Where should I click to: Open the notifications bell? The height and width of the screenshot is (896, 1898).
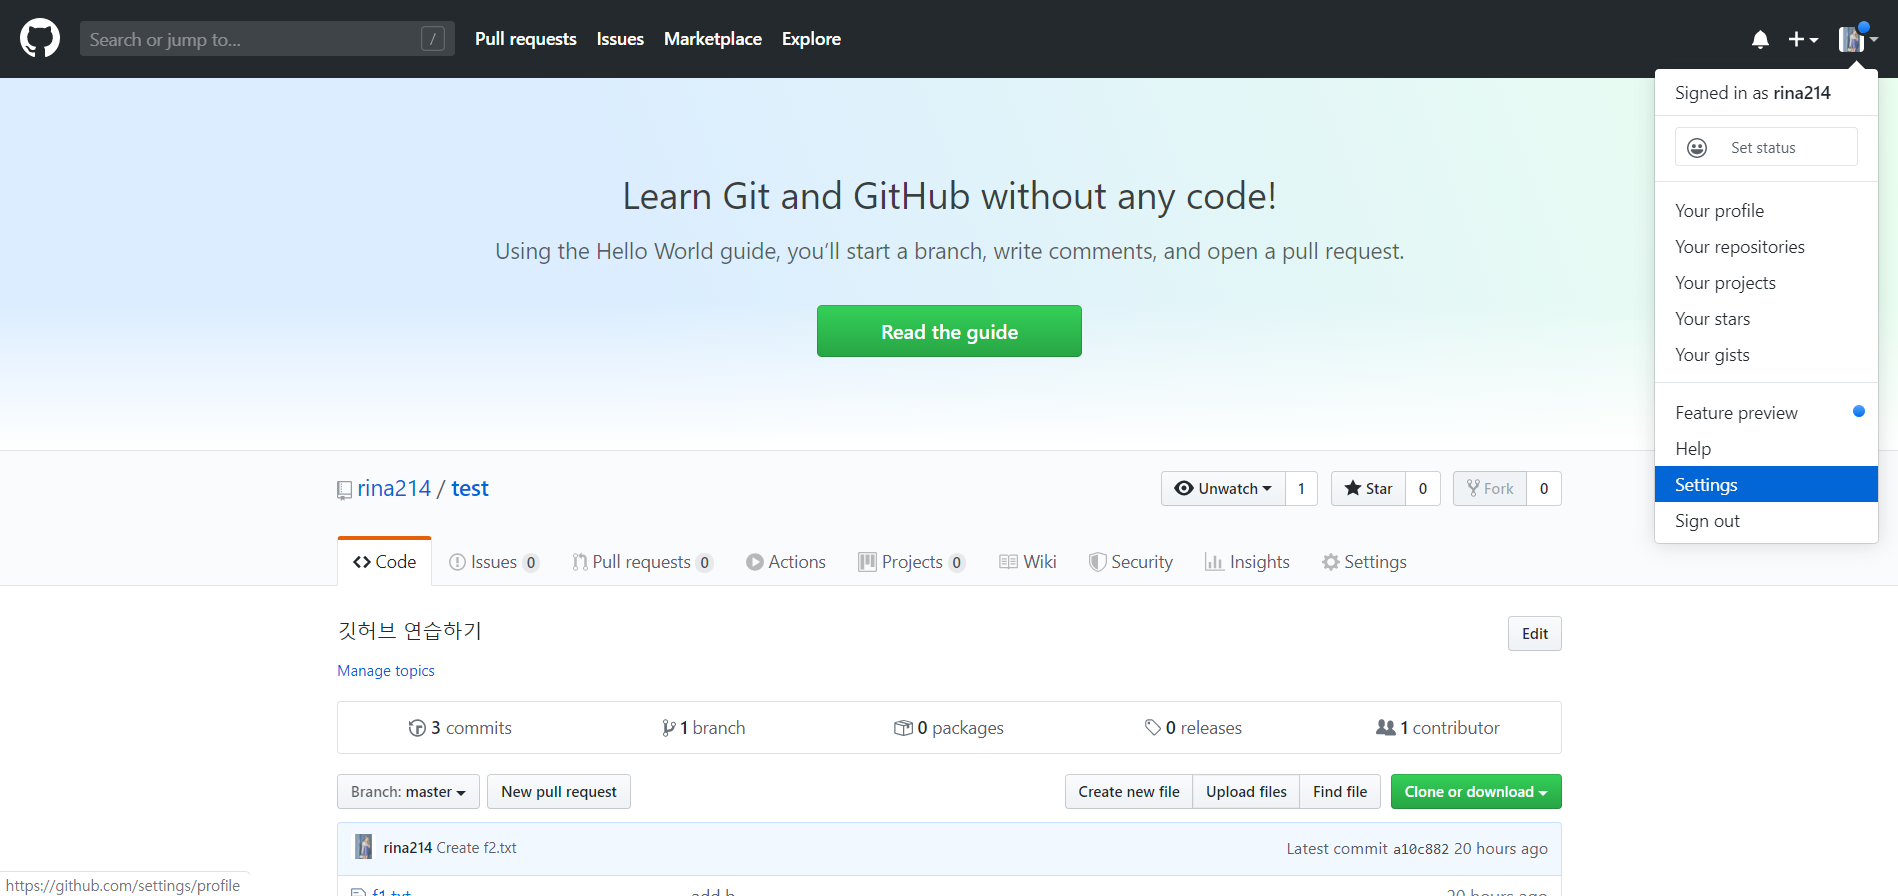(1760, 39)
